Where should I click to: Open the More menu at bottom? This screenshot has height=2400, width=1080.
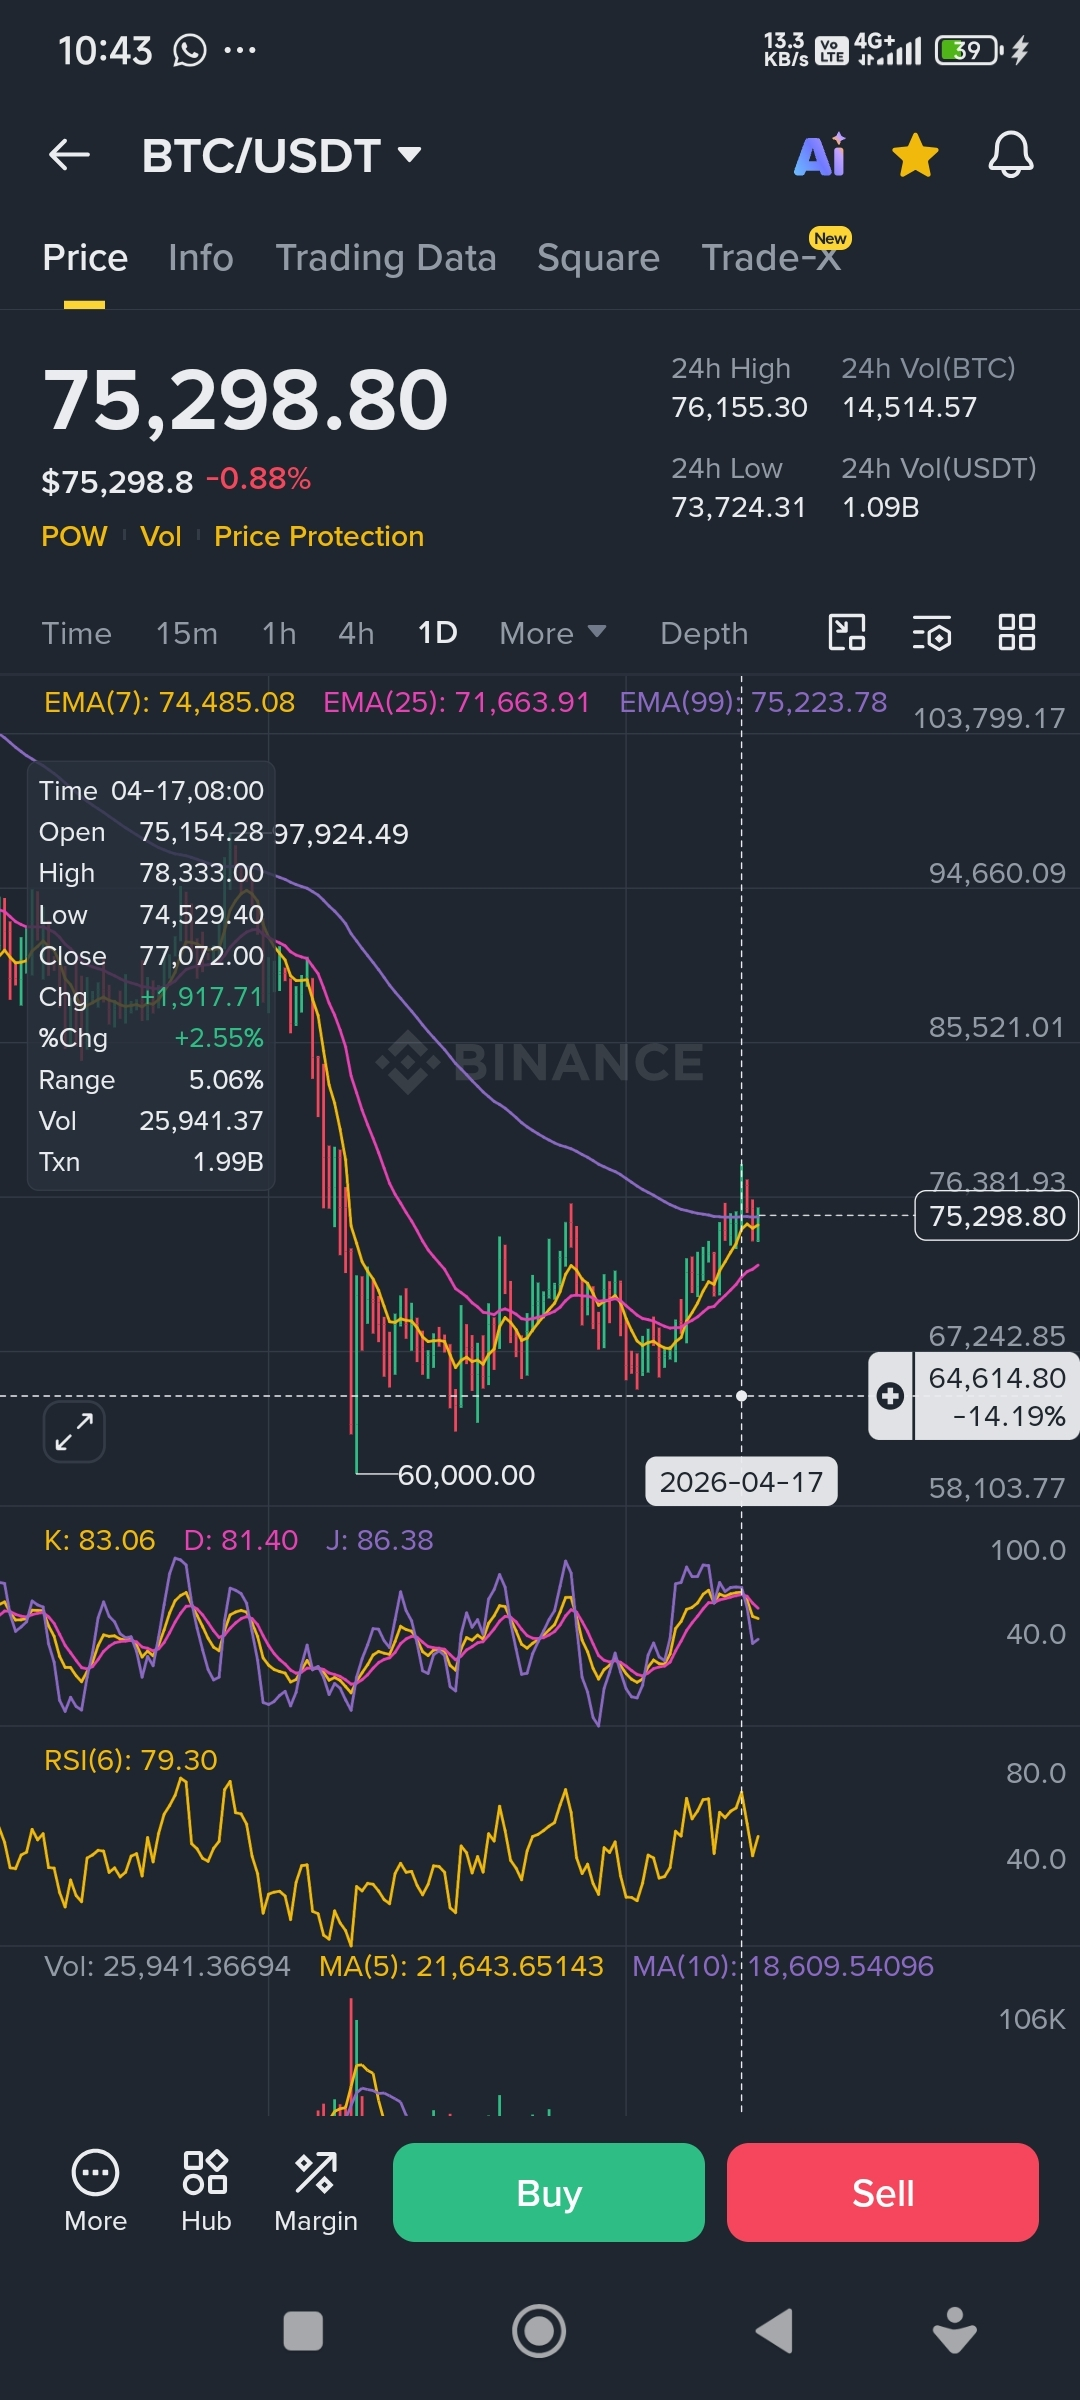(95, 2192)
